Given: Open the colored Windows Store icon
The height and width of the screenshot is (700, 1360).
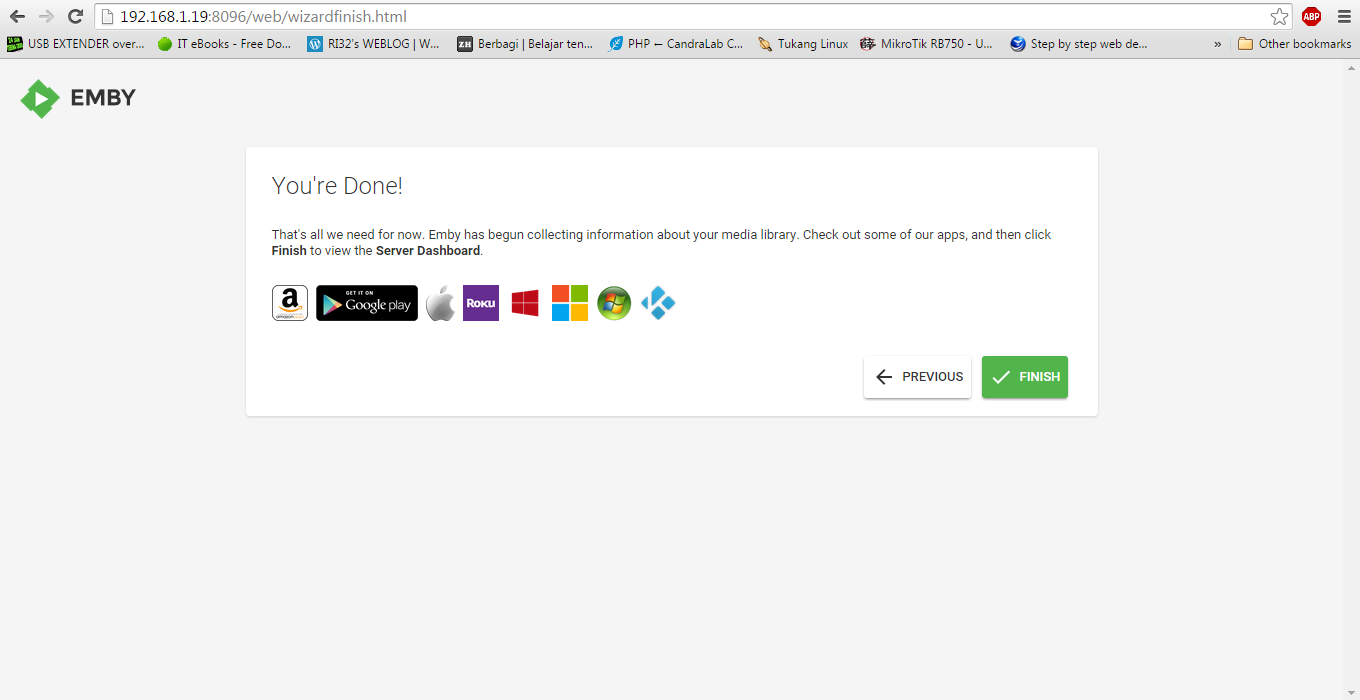Looking at the screenshot, I should pos(570,303).
